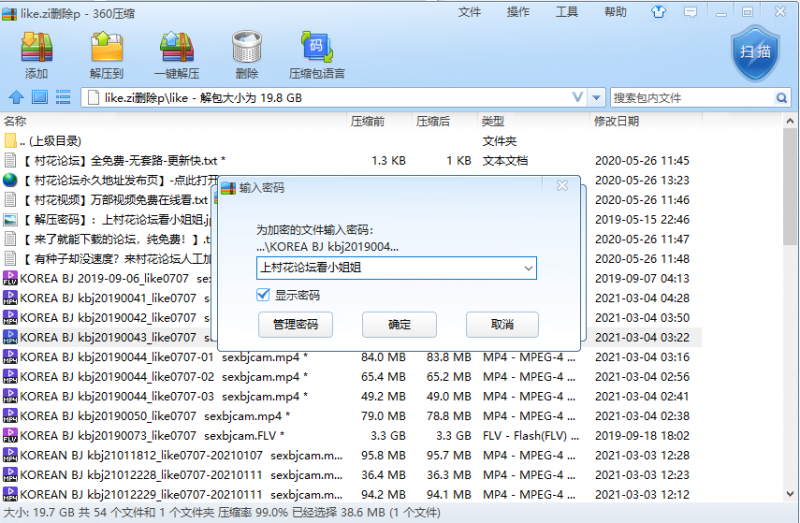Click 取消 to cancel password entry

pyautogui.click(x=501, y=325)
